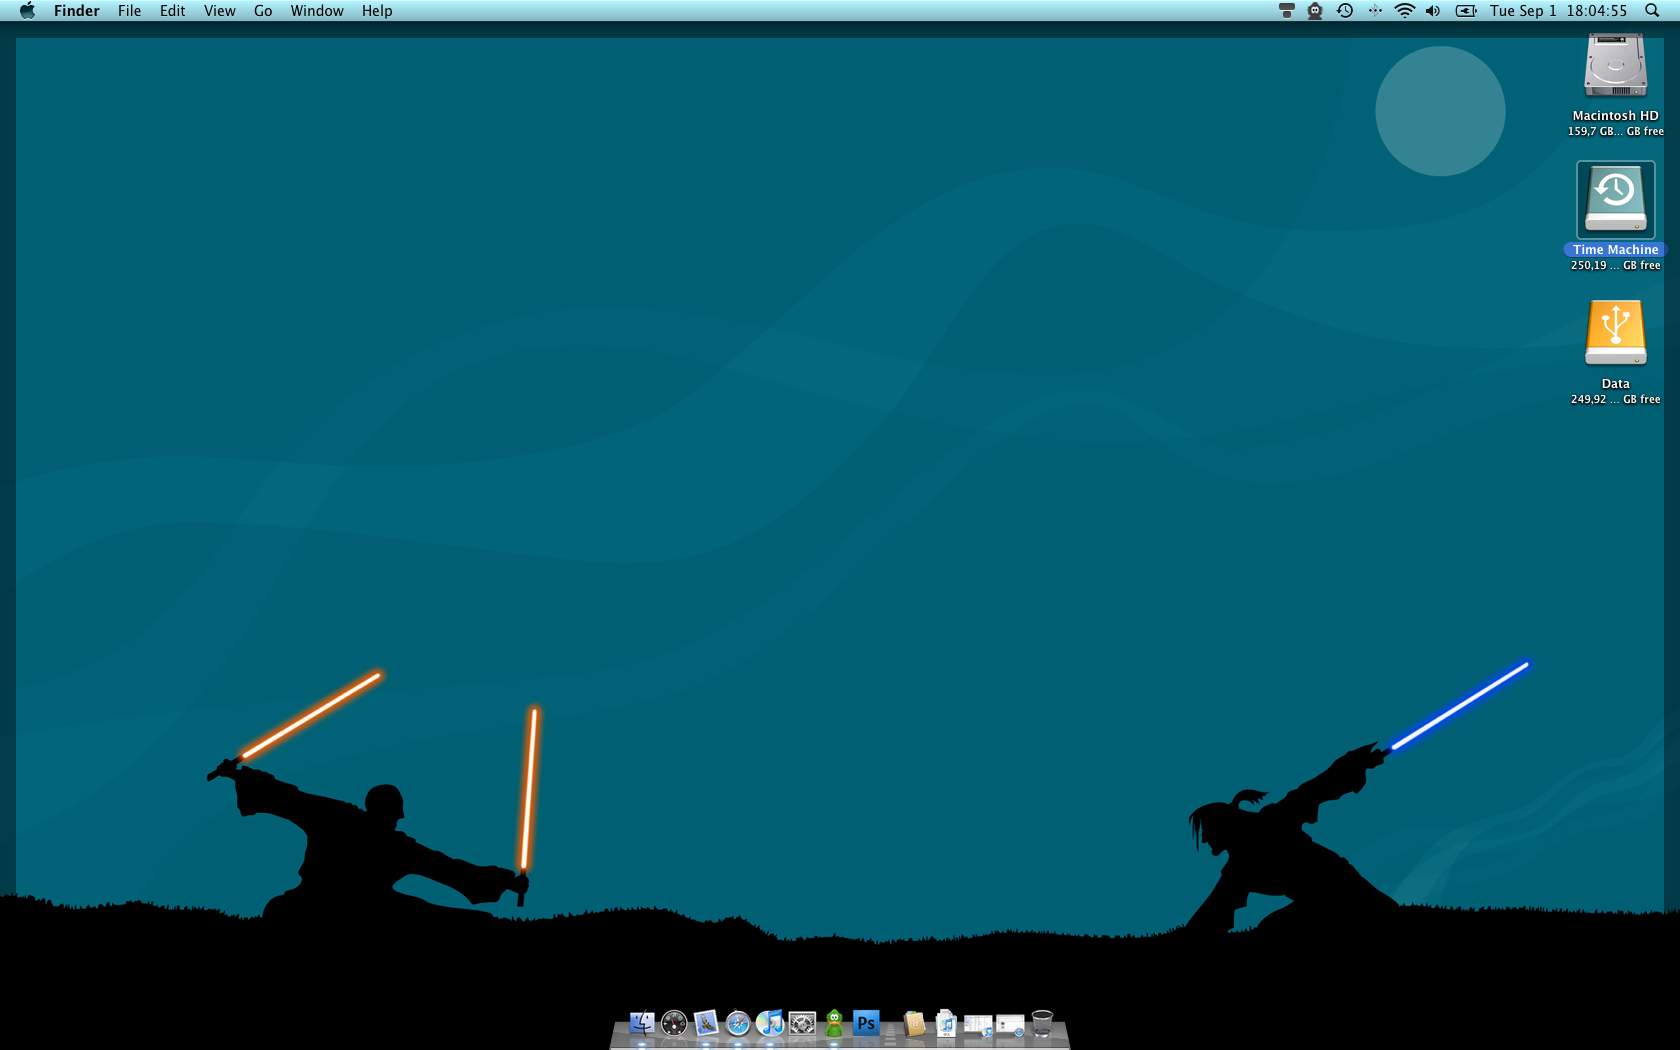Viewport: 1680px width, 1050px height.
Task: Open Spotlight search magnifier
Action: point(1652,11)
